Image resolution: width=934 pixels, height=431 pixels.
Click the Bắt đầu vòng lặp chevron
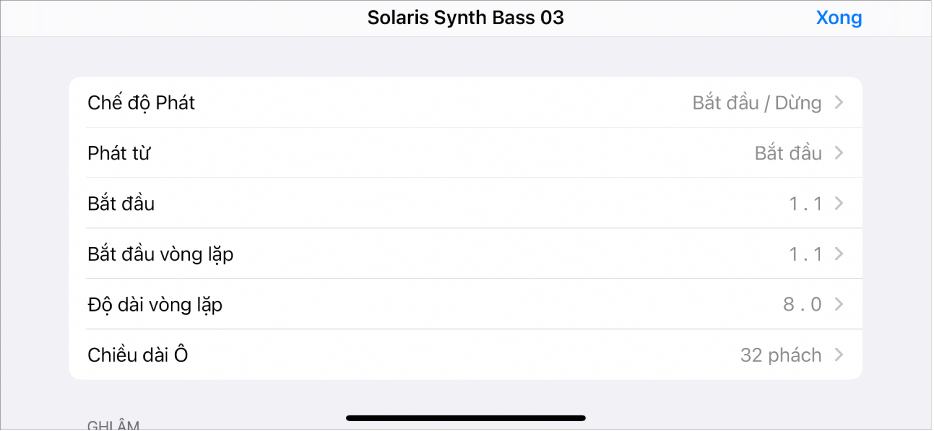839,254
